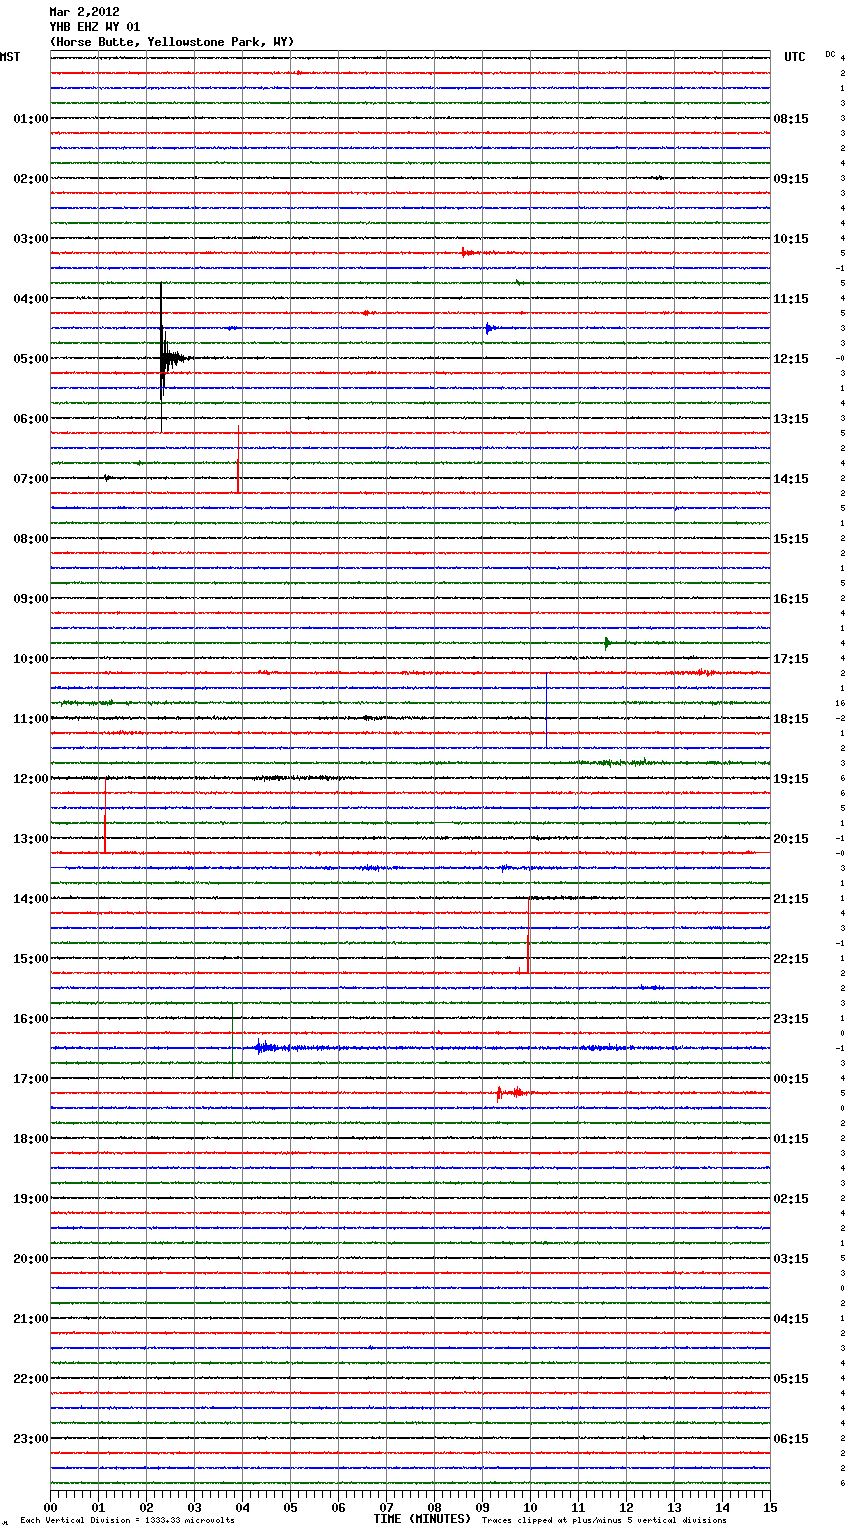Click the date text 'Mar 2,2012'
This screenshot has width=850, height=1534.
(x=84, y=12)
